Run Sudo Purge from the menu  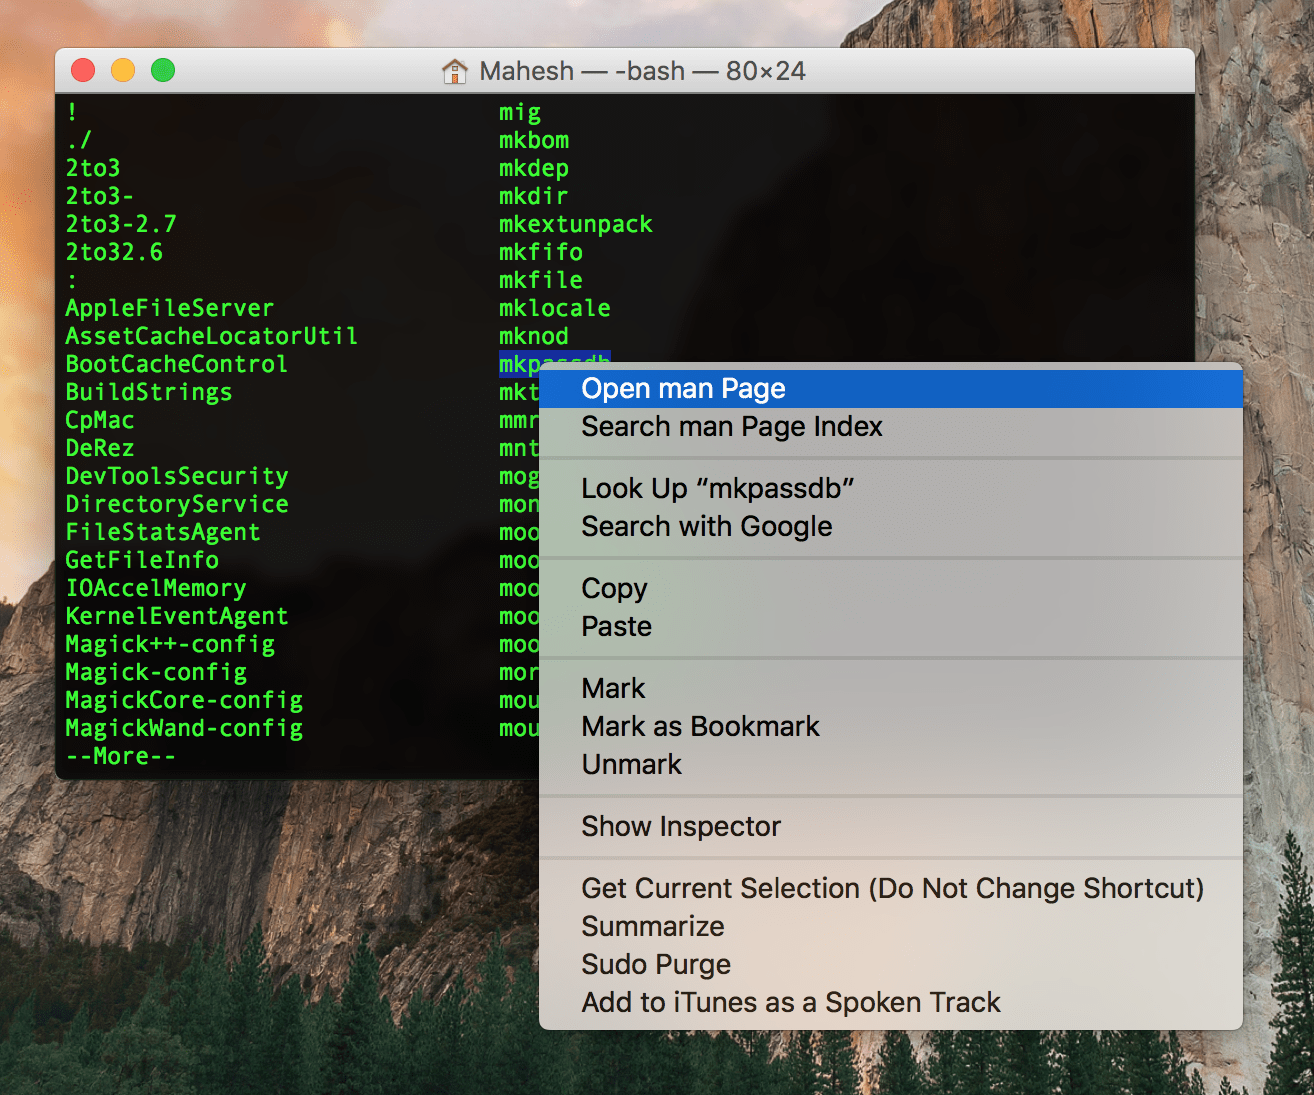tap(655, 964)
